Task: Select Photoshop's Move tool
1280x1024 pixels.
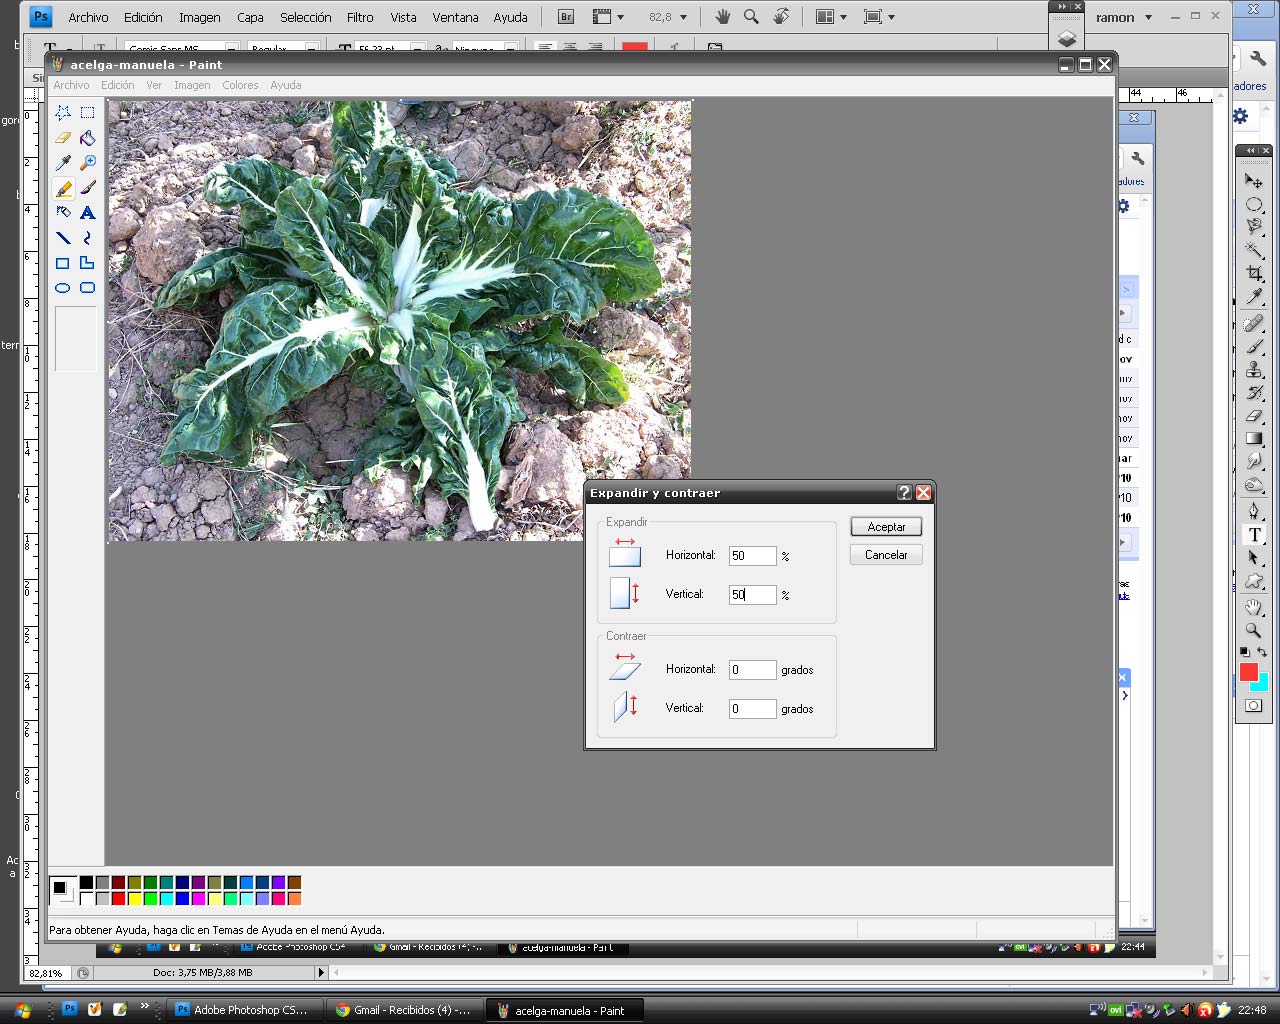Action: click(x=1253, y=181)
